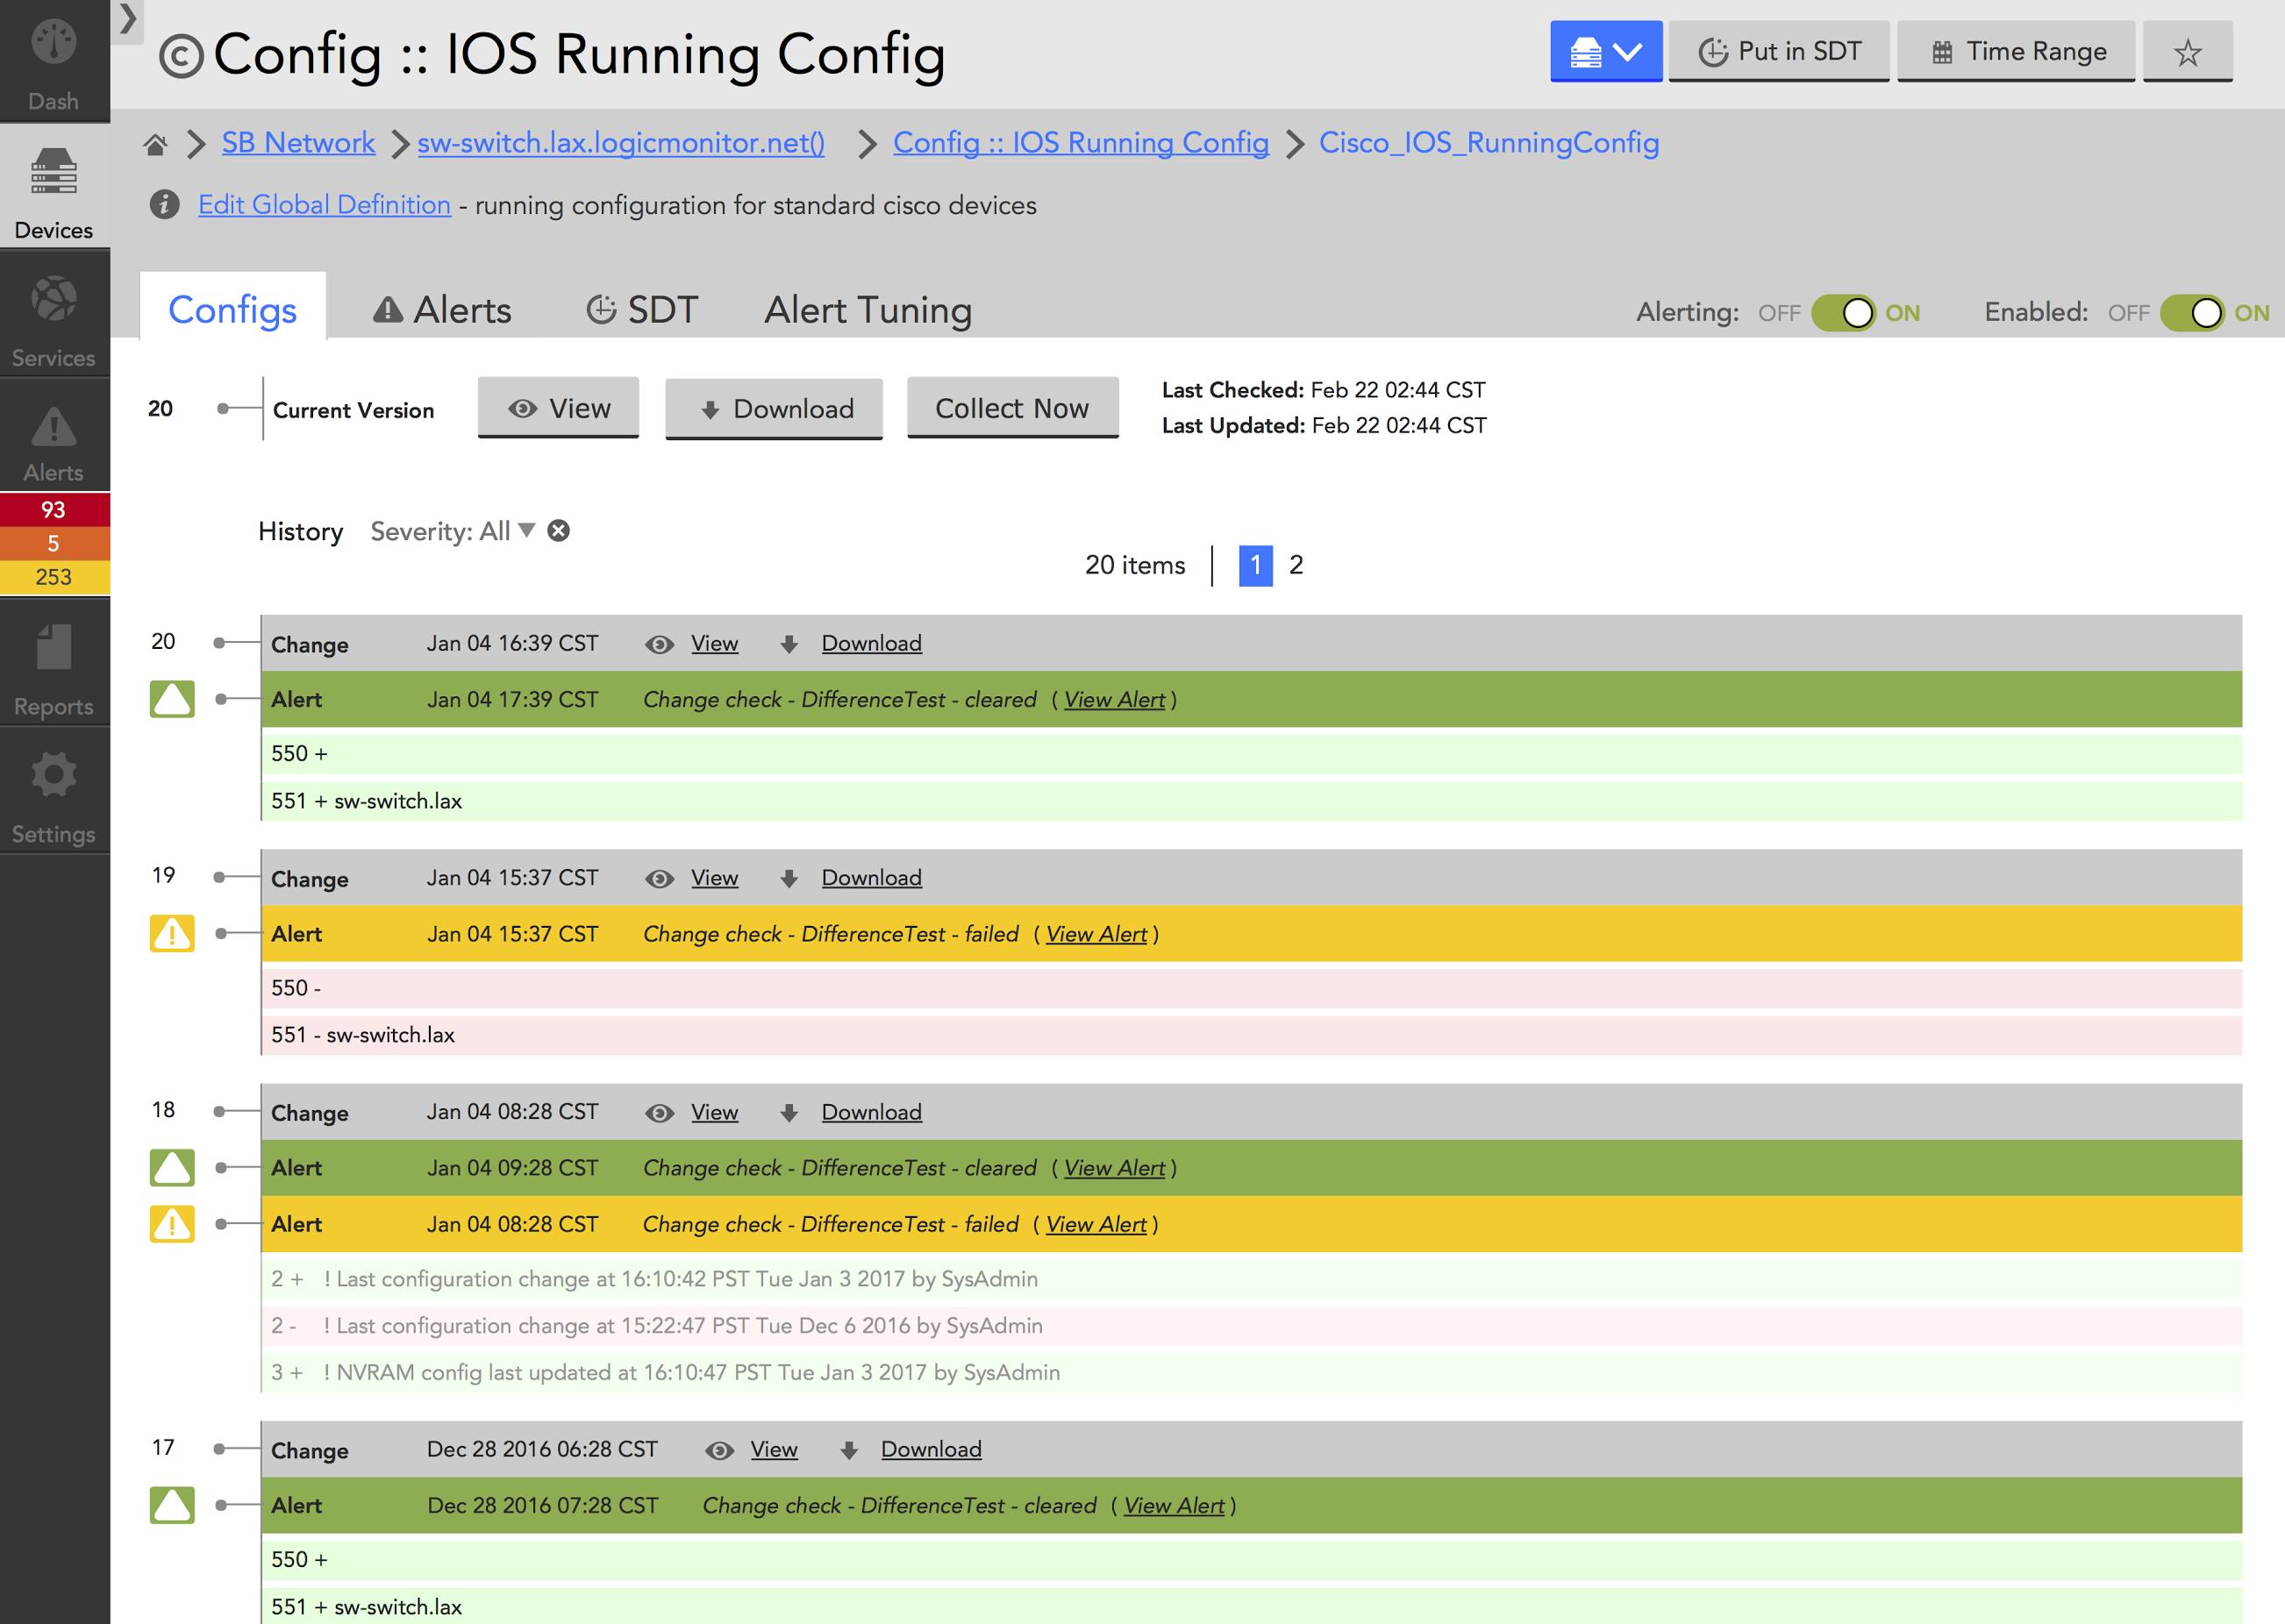Switch to the SDT tab
The image size is (2285, 1624).
coord(641,310)
